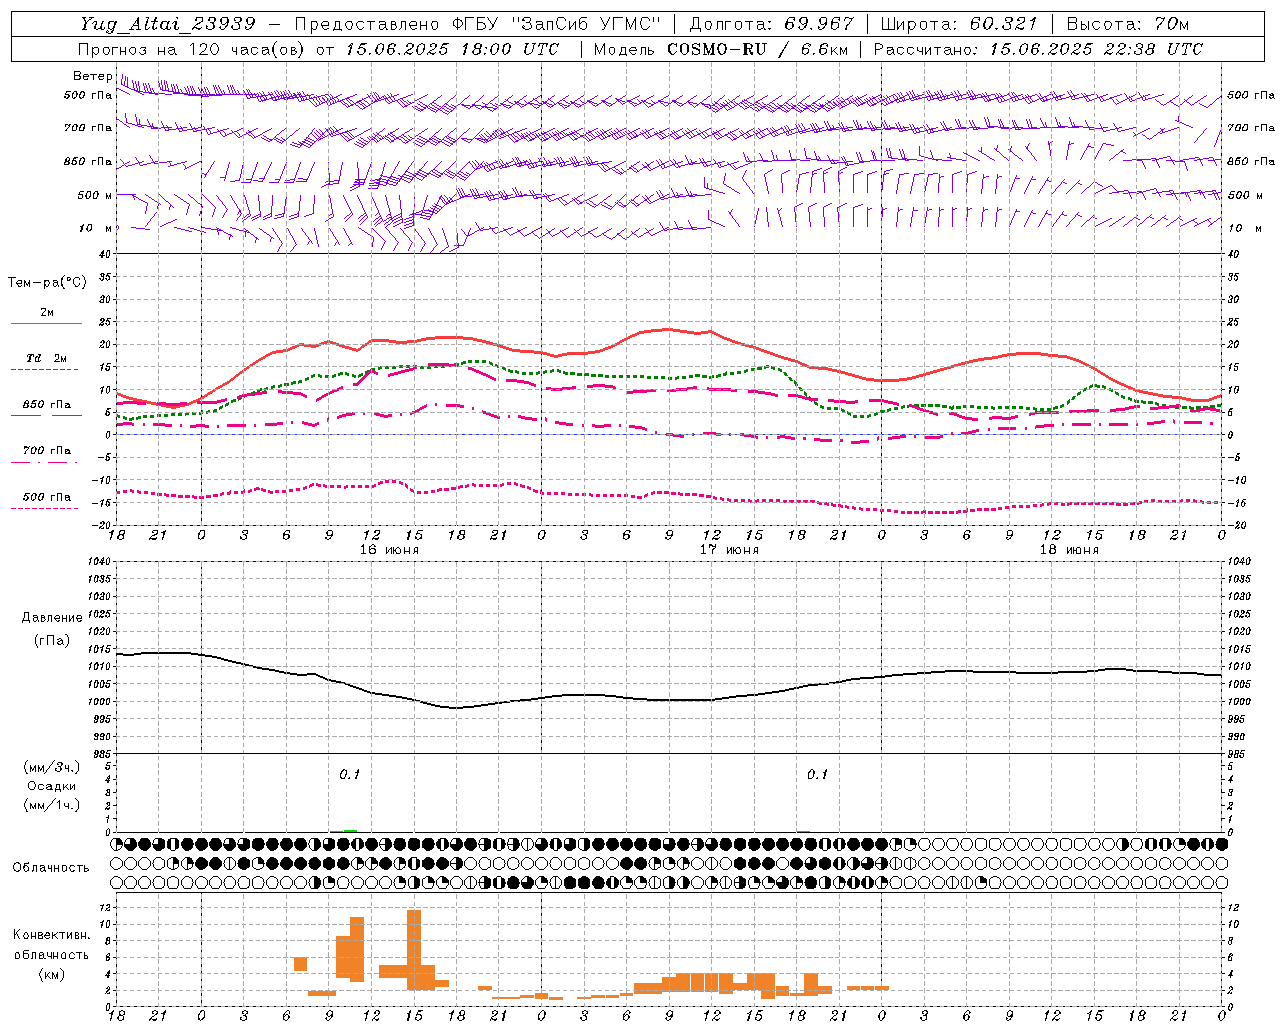Click the Тем-ра(°C) legend heading

[x=47, y=283]
